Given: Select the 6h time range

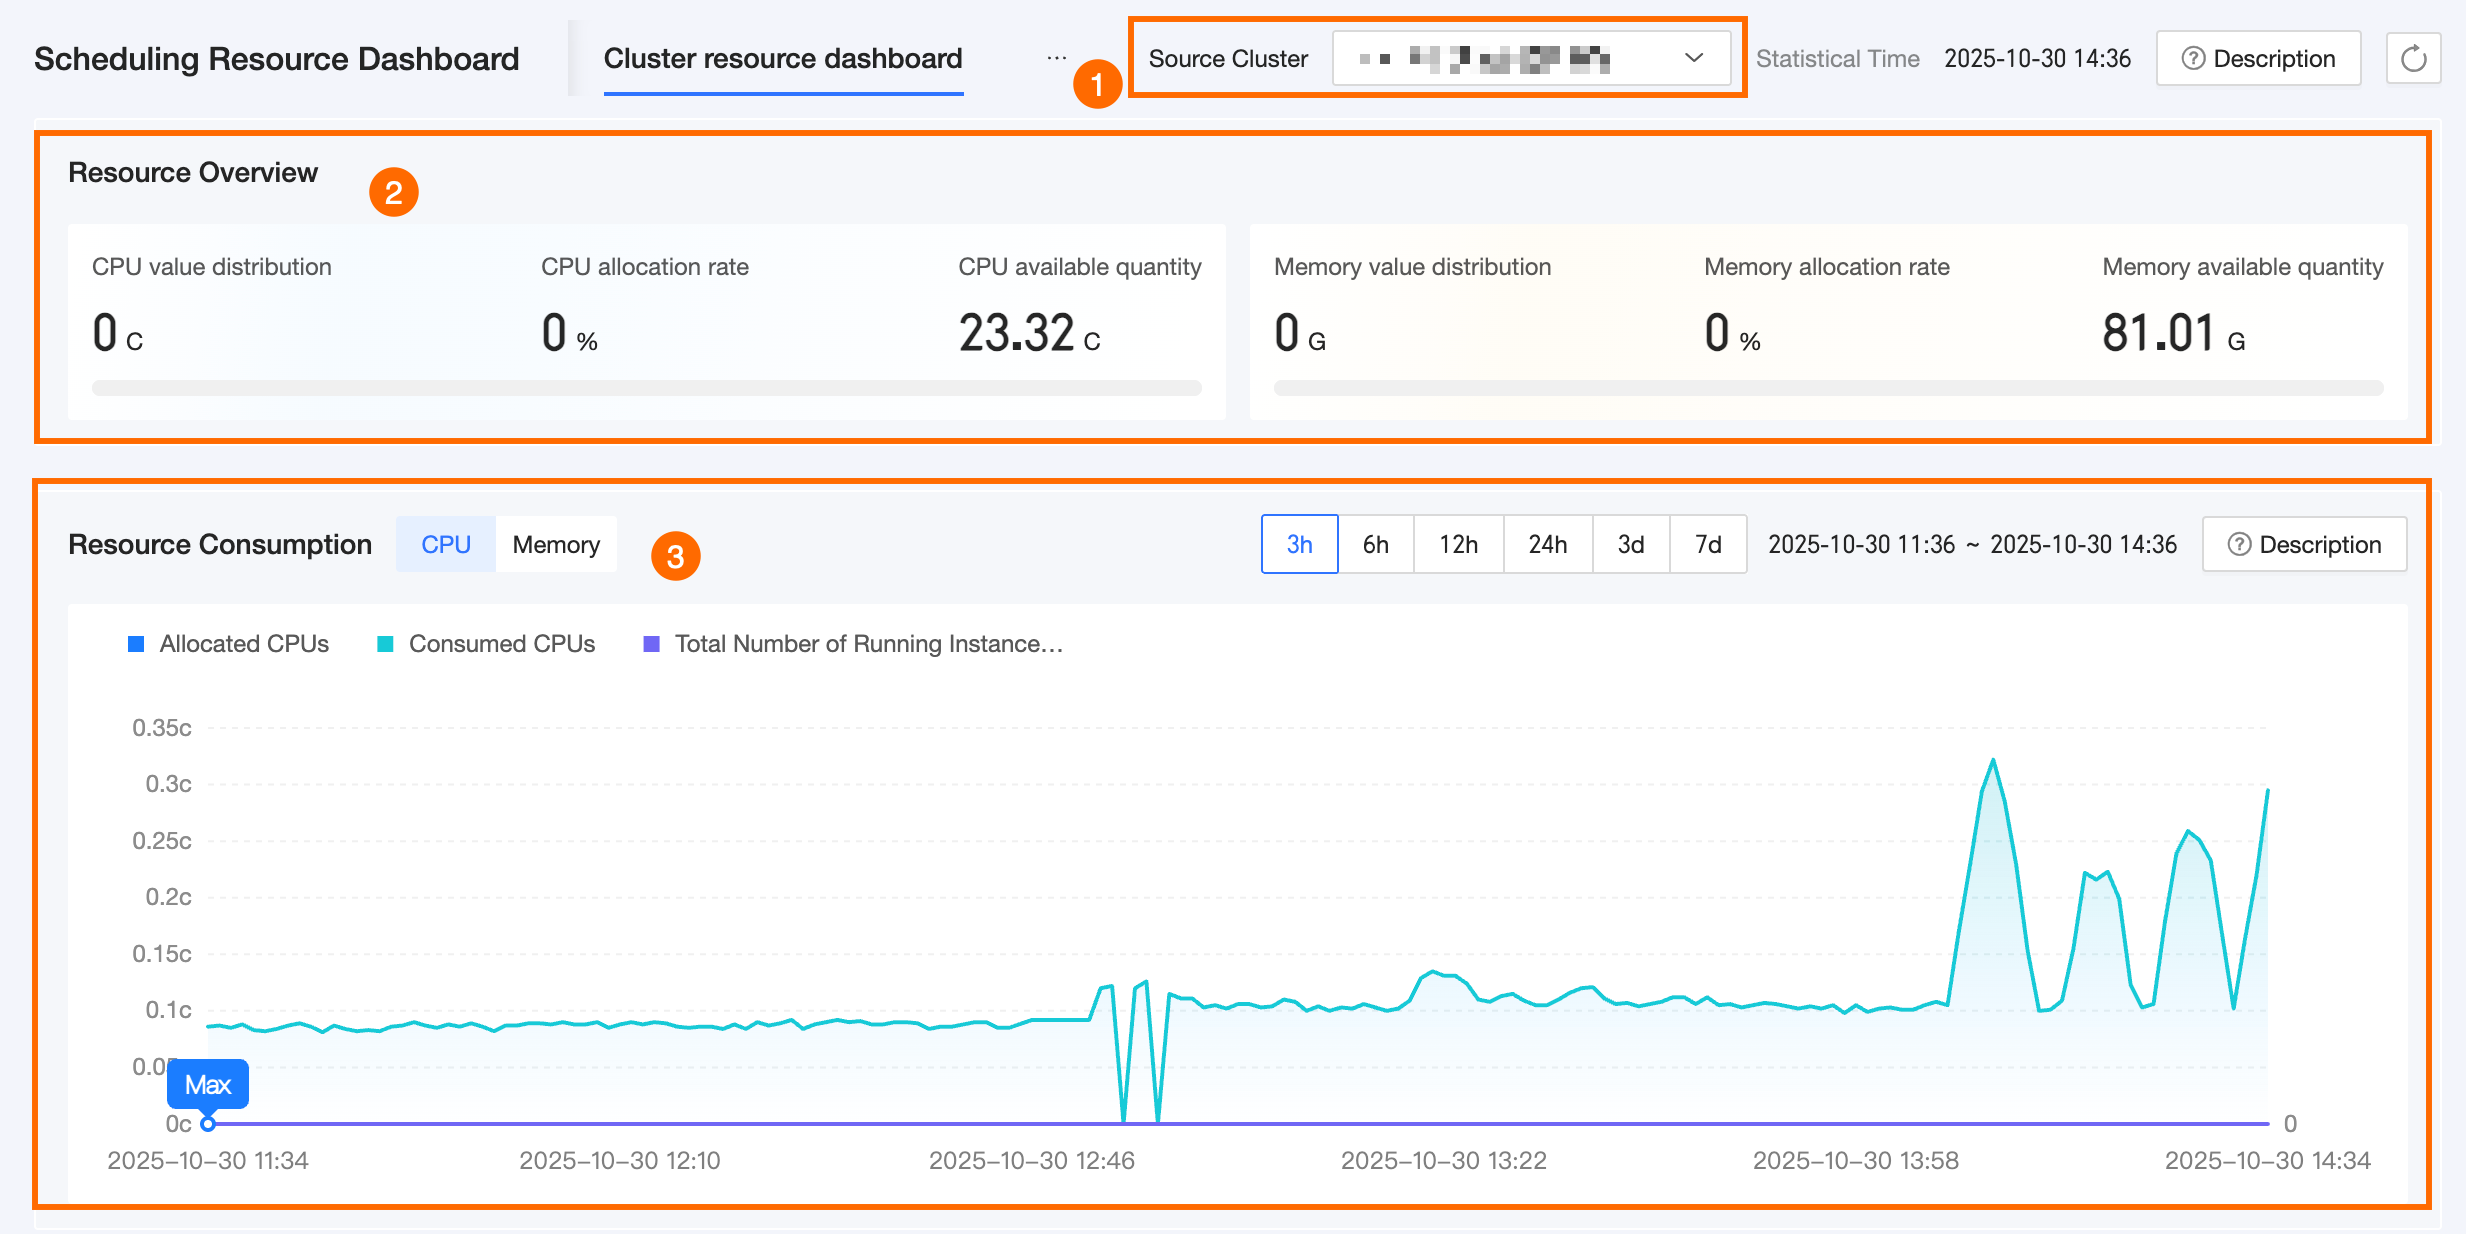Looking at the screenshot, I should [x=1375, y=545].
